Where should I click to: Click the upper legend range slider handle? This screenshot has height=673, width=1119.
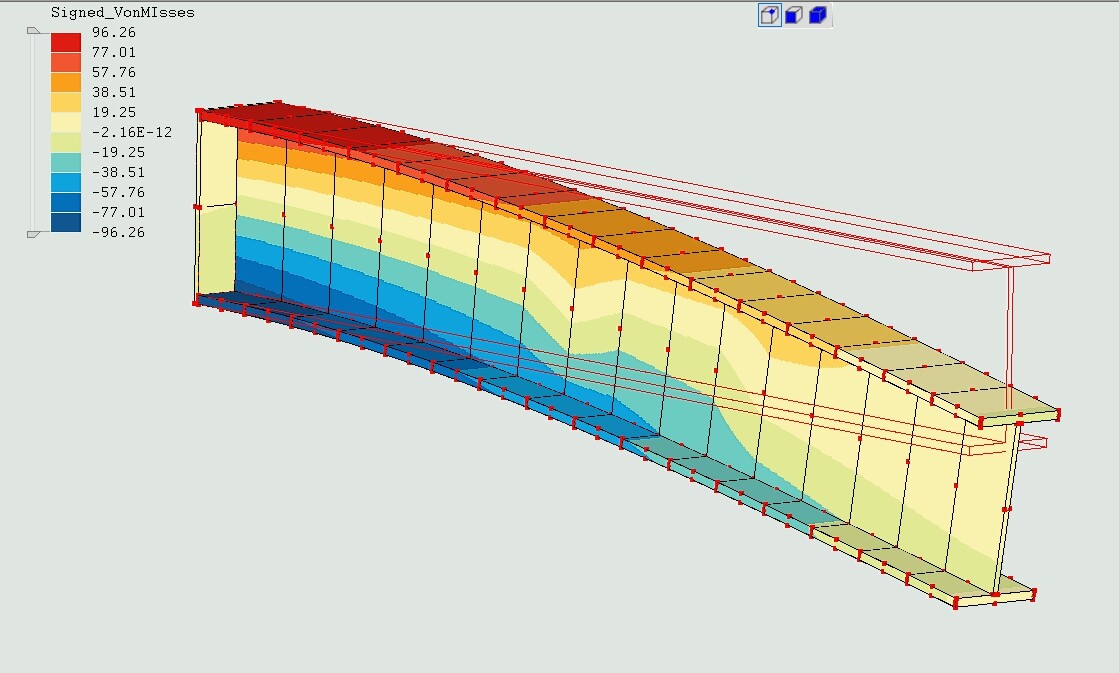pos(34,31)
